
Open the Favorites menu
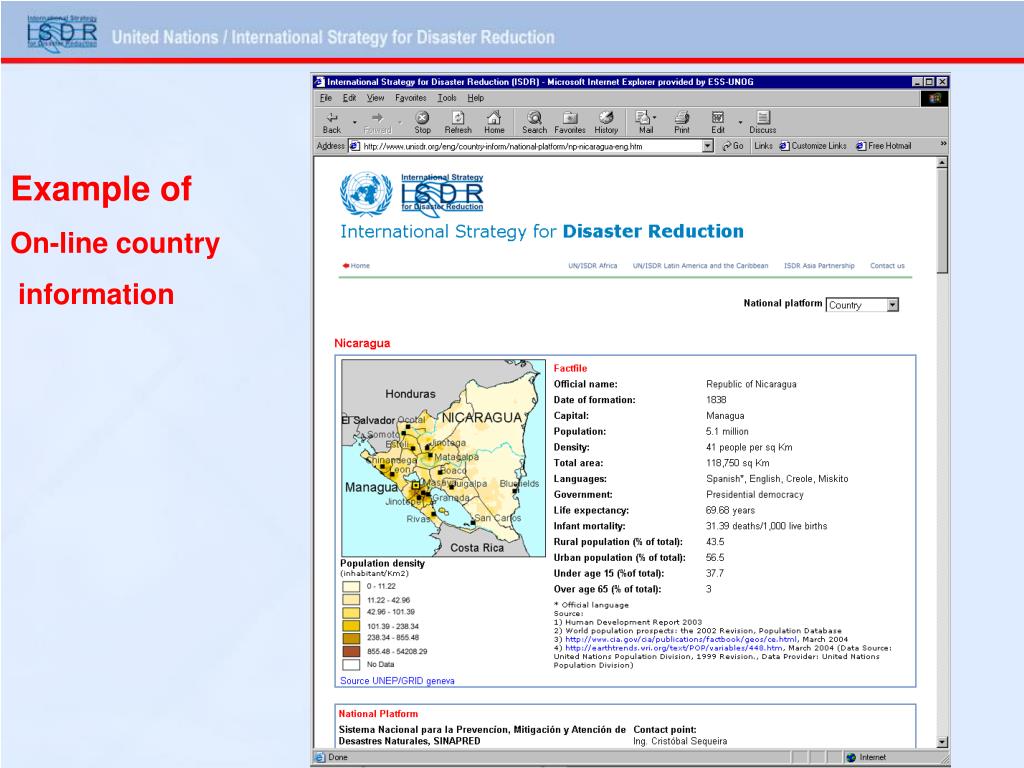click(x=410, y=98)
